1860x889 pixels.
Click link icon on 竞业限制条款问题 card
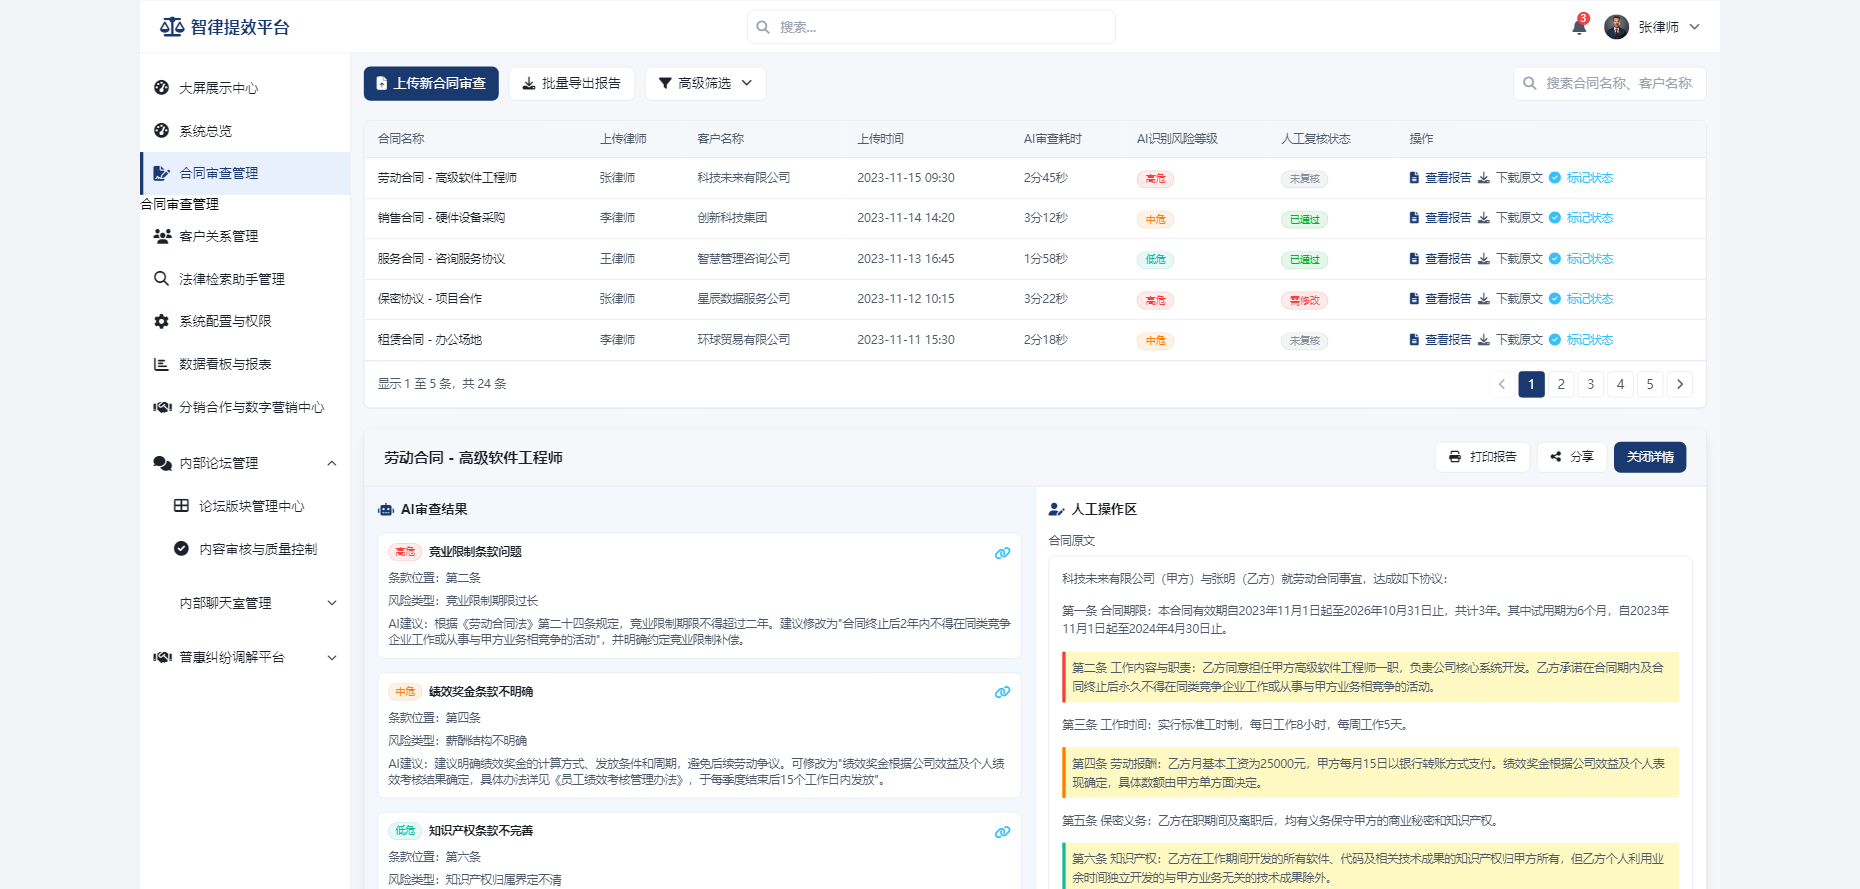click(1002, 553)
